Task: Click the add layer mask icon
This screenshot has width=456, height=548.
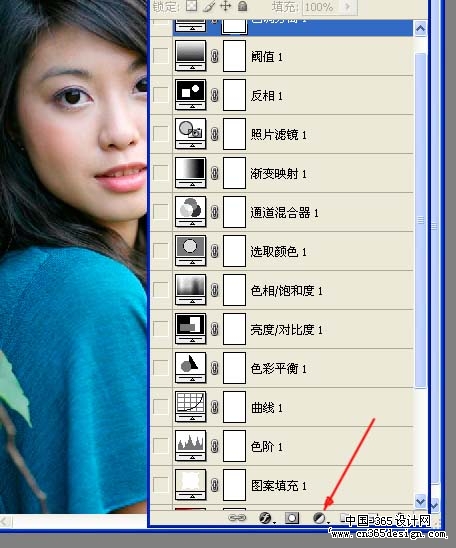Action: tap(292, 518)
